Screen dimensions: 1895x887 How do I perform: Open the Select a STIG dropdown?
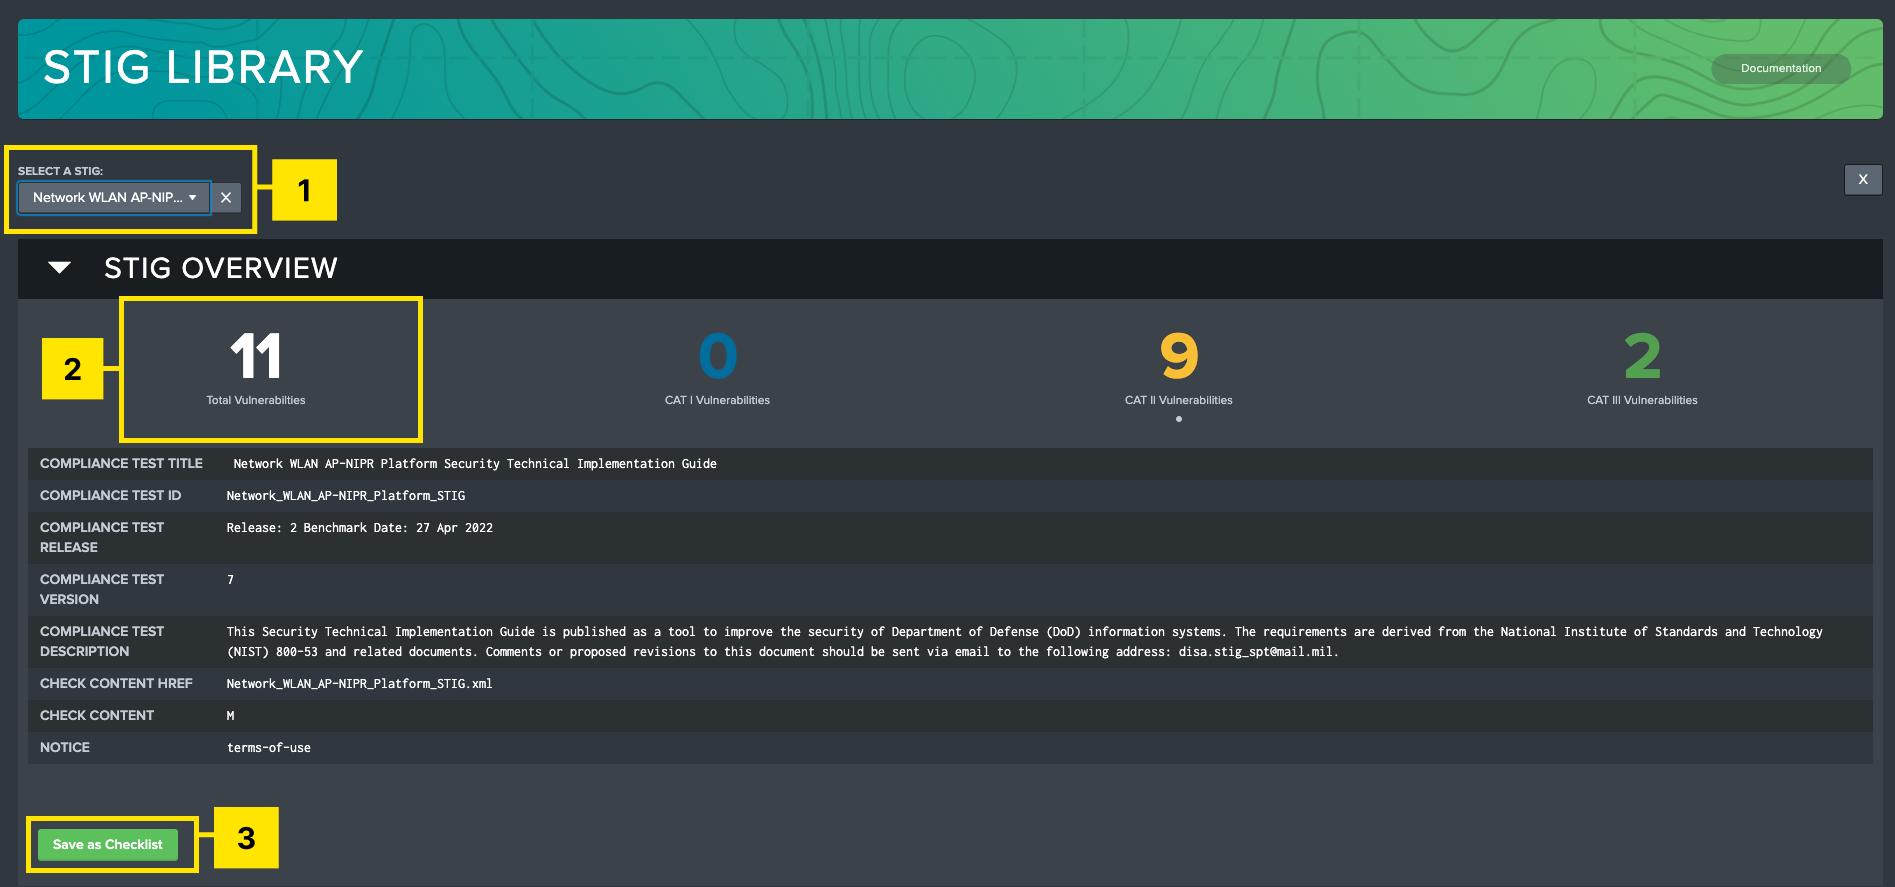click(x=114, y=197)
